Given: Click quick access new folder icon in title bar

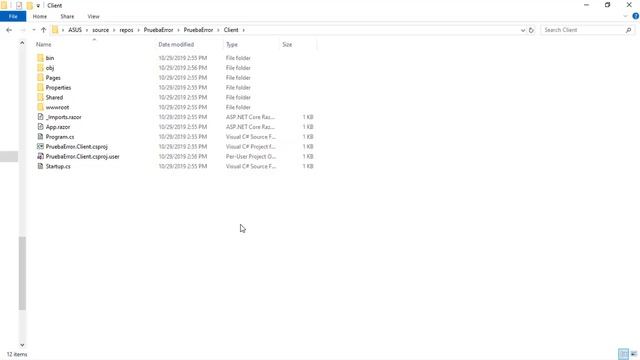Looking at the screenshot, I should point(29,5).
